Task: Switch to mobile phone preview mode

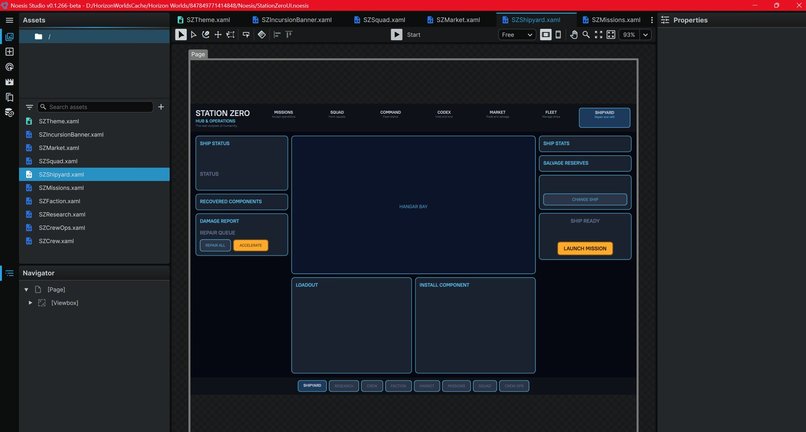Action: coord(558,34)
